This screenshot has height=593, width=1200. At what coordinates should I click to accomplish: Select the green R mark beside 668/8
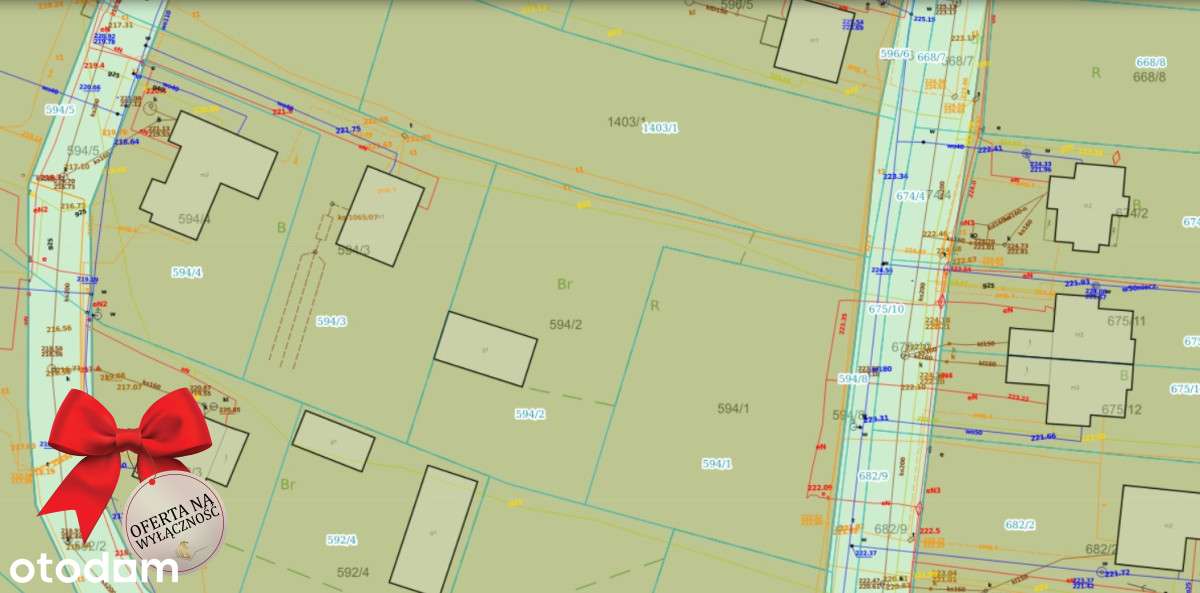click(1096, 72)
